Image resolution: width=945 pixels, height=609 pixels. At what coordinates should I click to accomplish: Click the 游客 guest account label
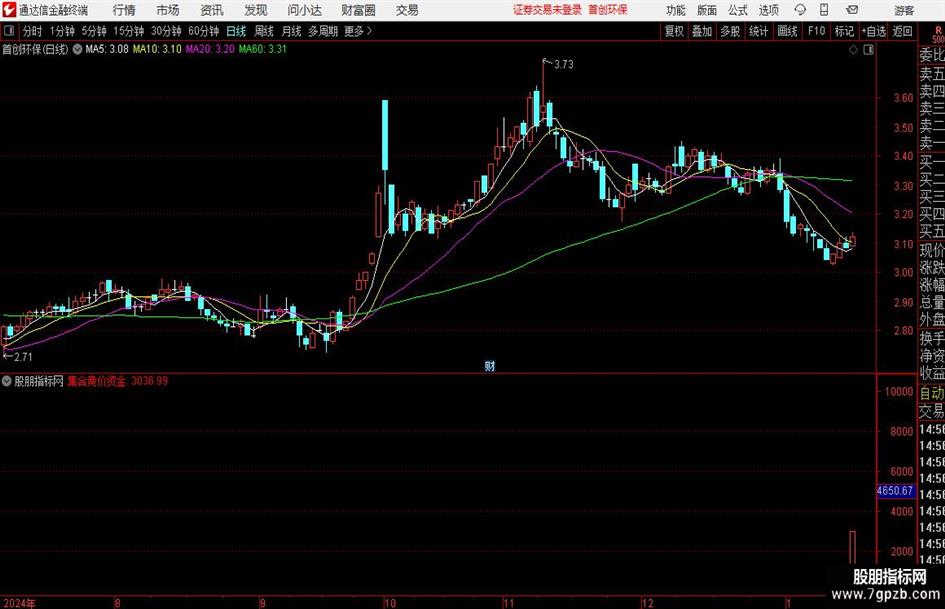click(903, 10)
